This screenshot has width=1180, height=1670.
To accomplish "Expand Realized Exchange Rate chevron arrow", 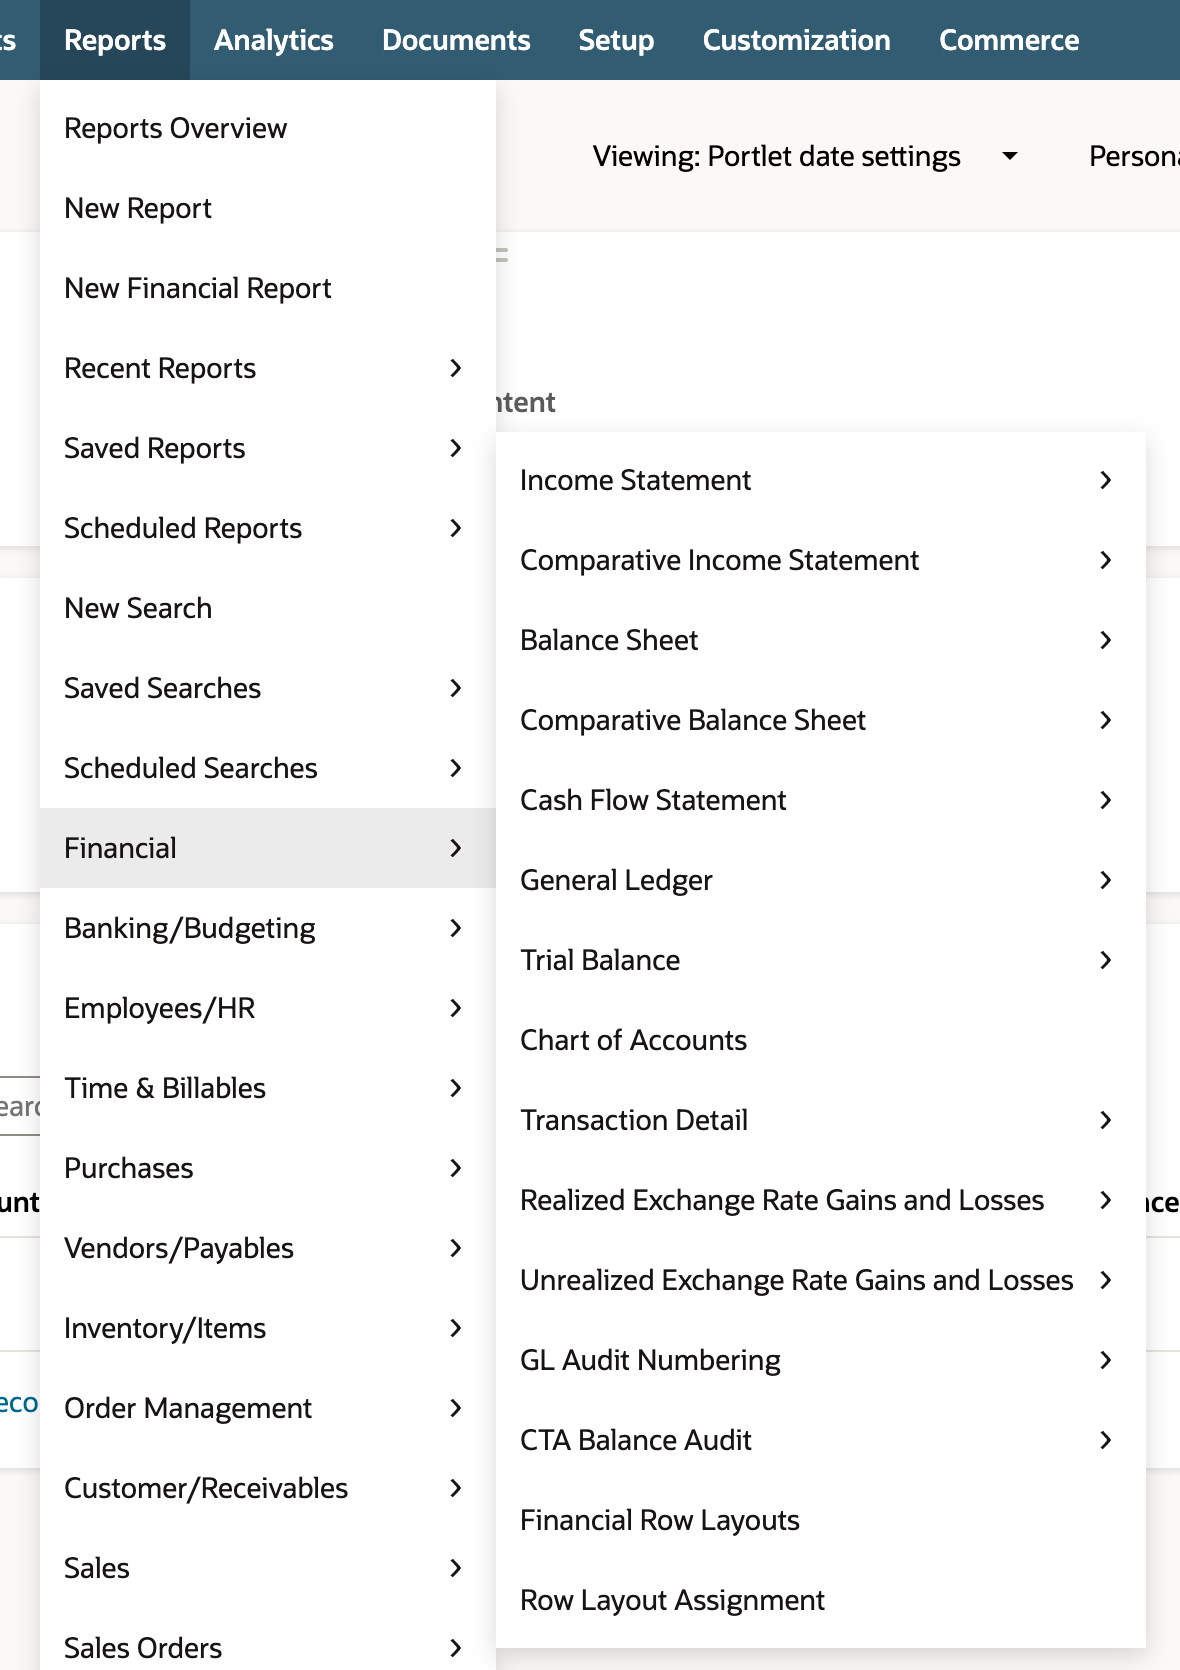I will tap(1106, 1200).
